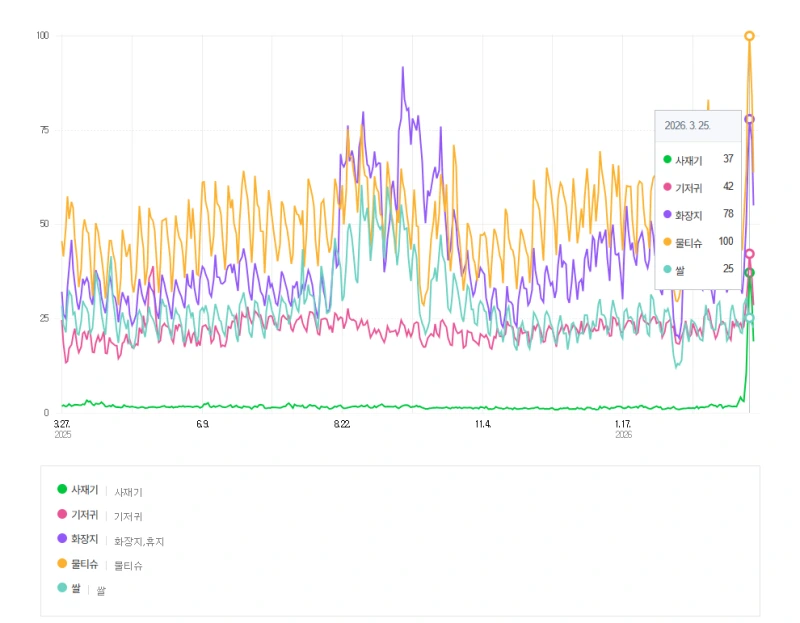800x623 pixels.
Task: Click the 기저귀 legend label
Action: (x=85, y=515)
